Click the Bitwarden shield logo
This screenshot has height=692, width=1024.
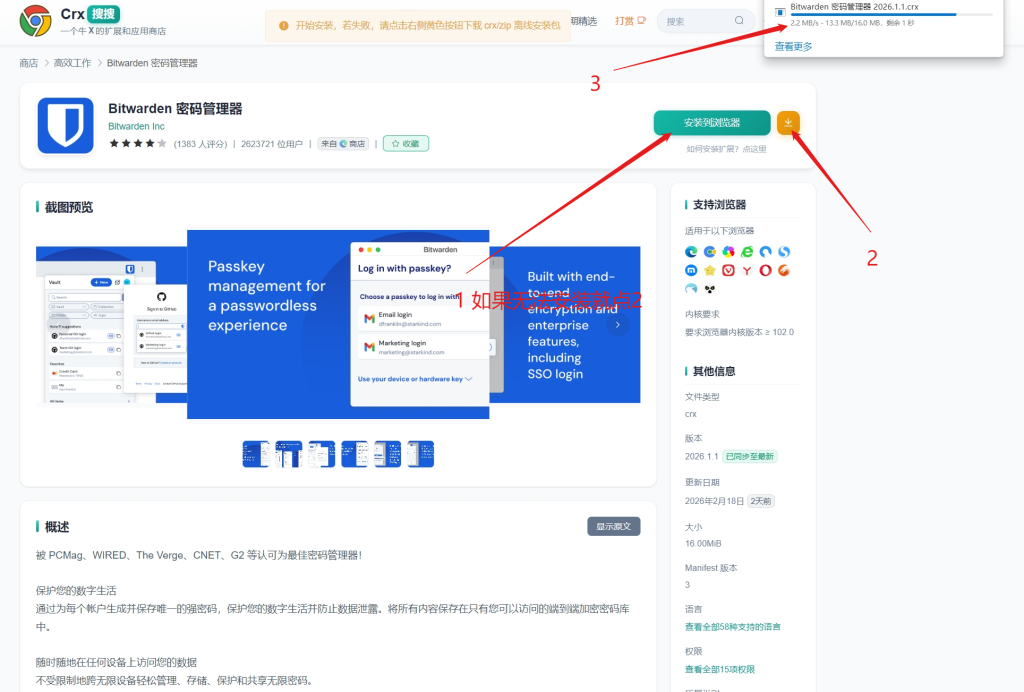click(x=66, y=126)
